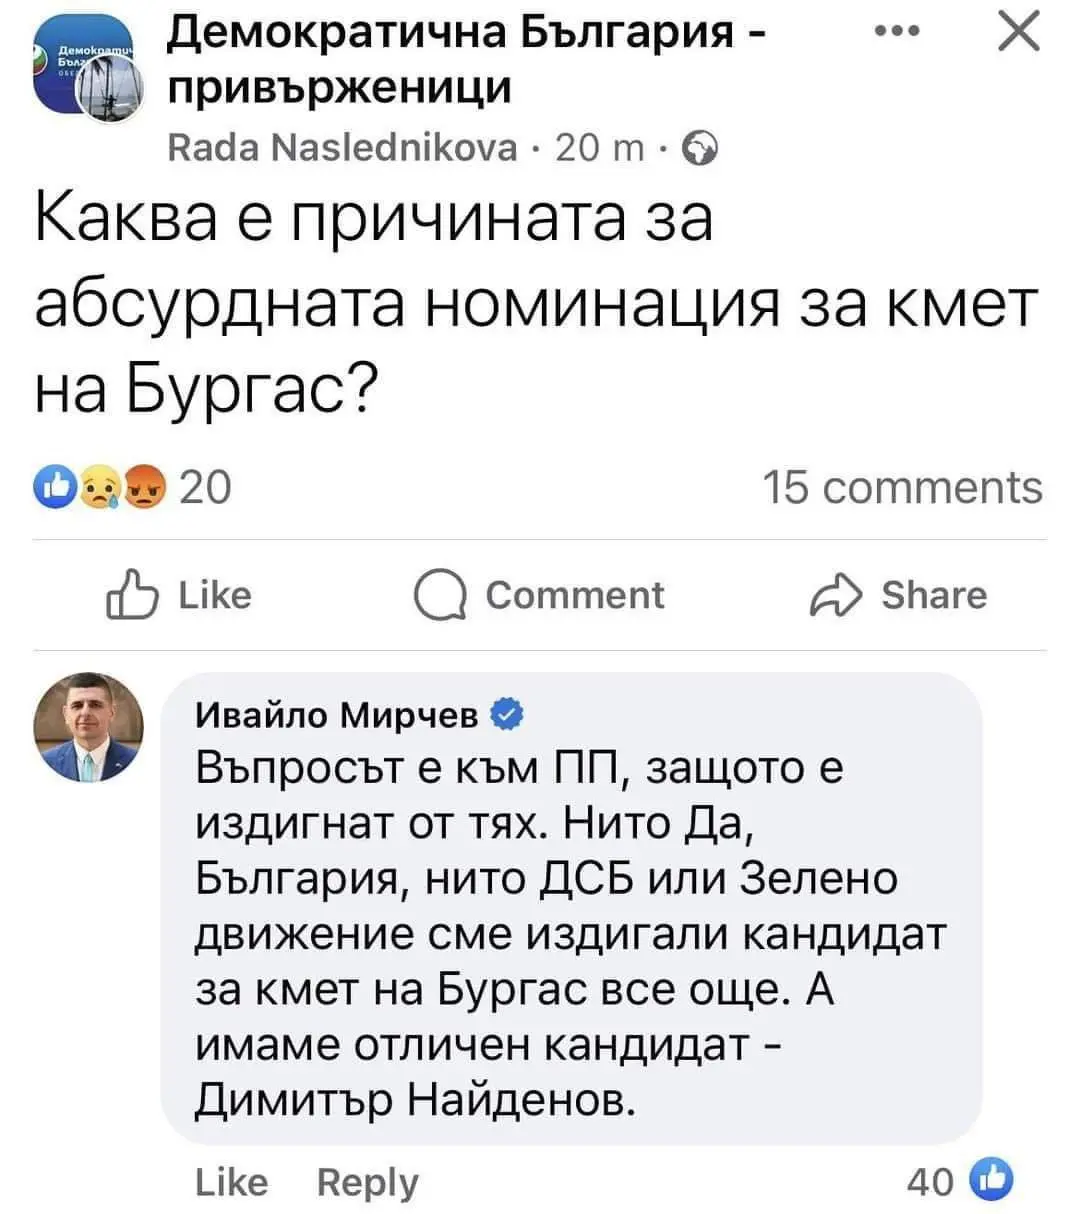Click the blue thumbs-up reaction icon
Viewport: 1080px width, 1214px height.
click(52, 487)
